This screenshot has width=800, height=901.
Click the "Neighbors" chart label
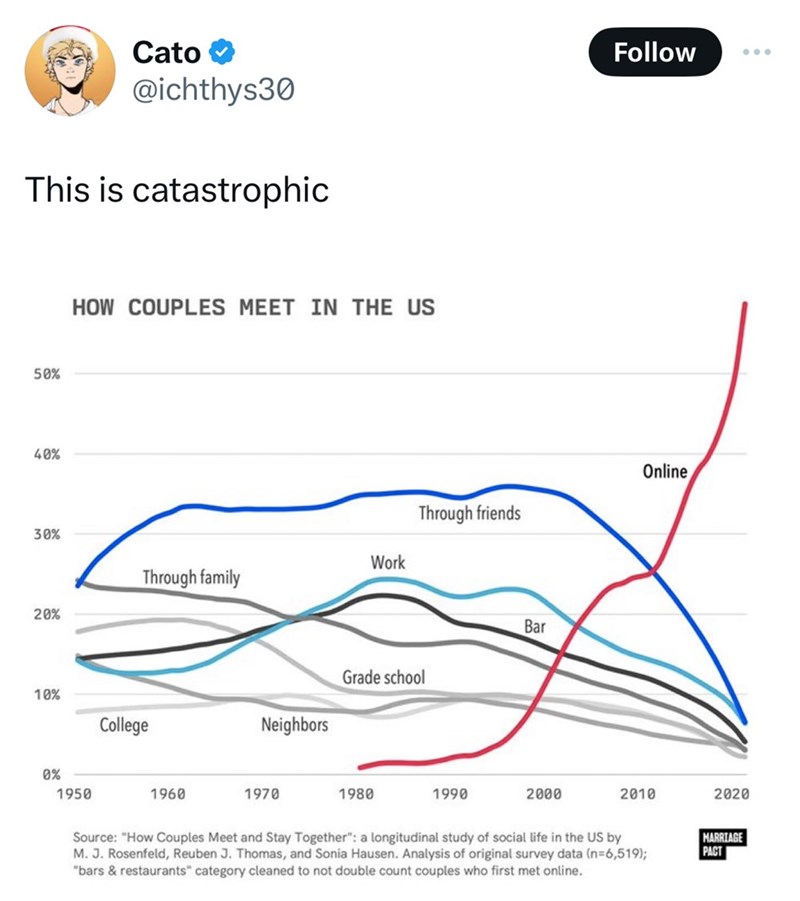294,724
